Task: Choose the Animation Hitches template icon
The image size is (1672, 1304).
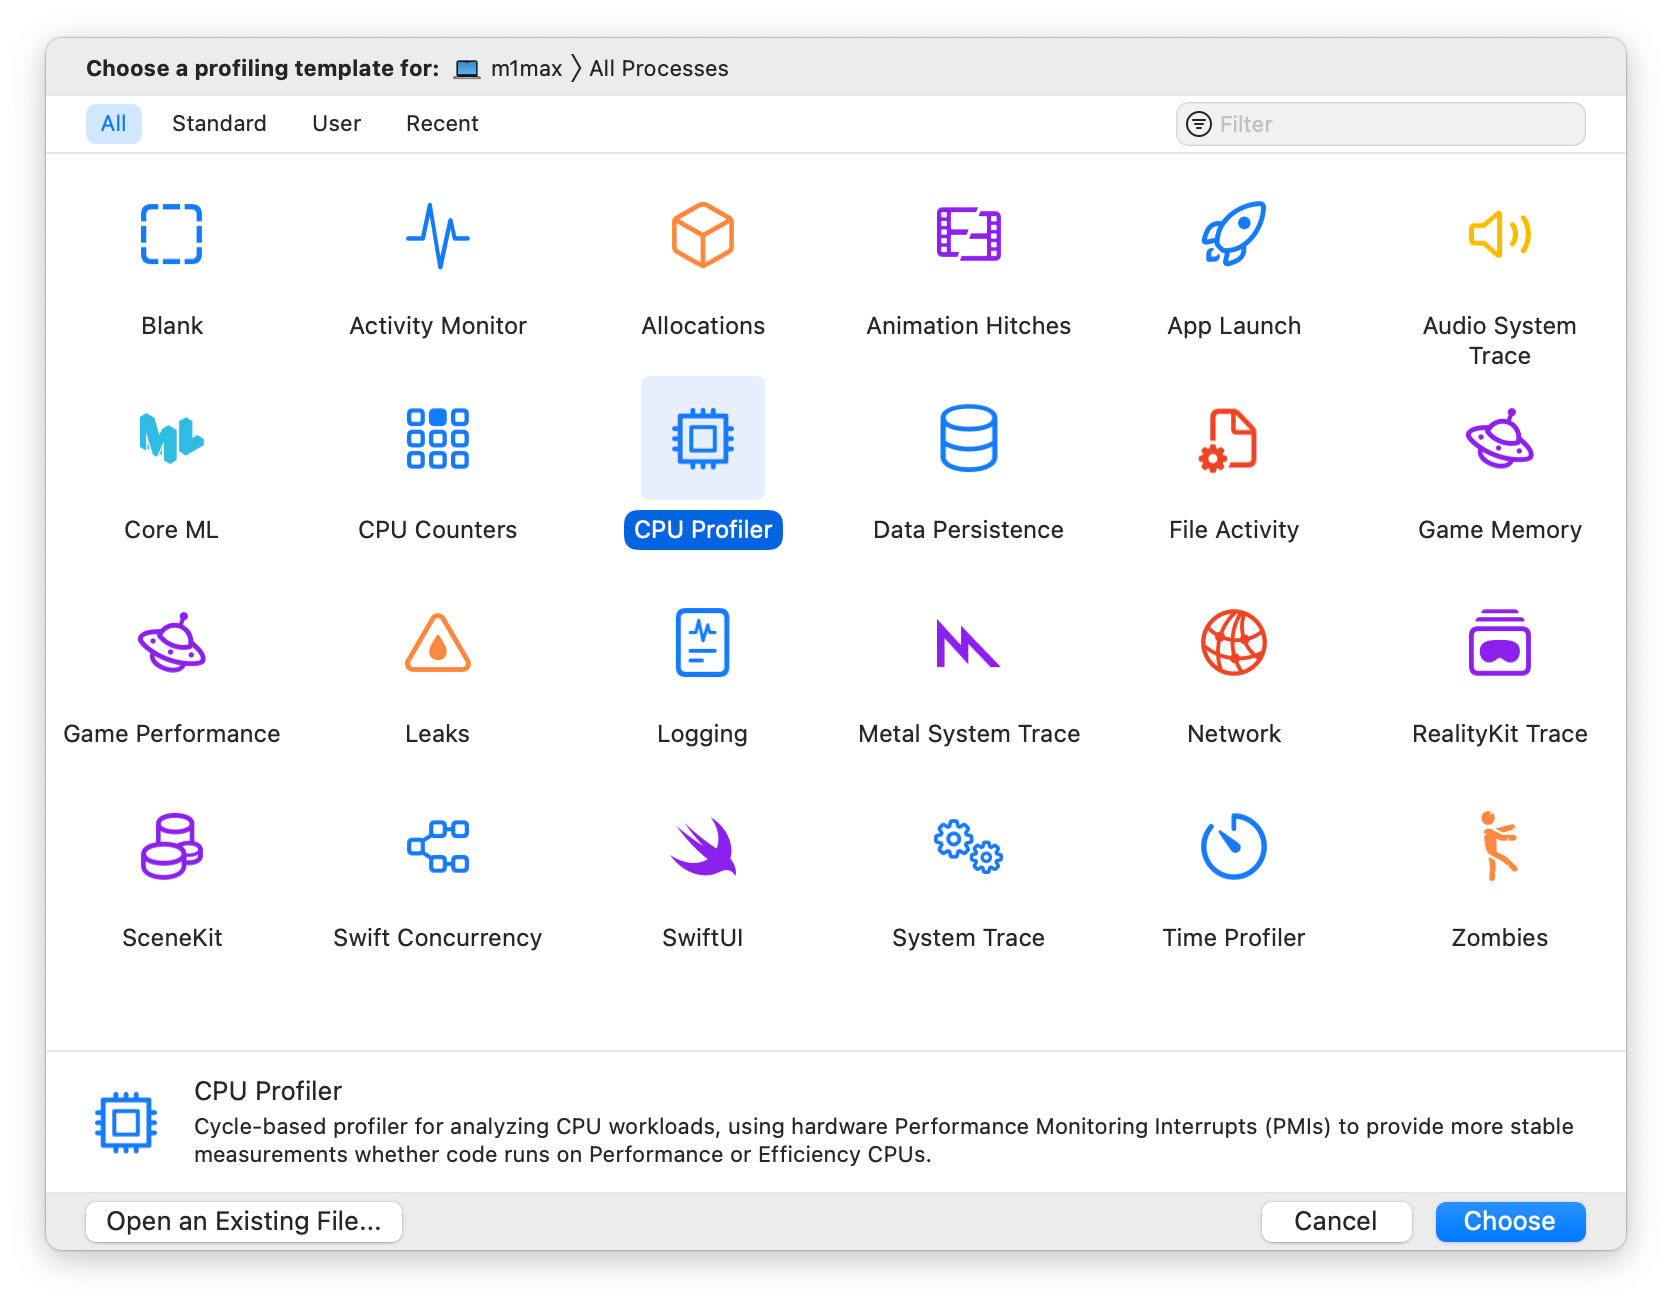Action: 968,234
